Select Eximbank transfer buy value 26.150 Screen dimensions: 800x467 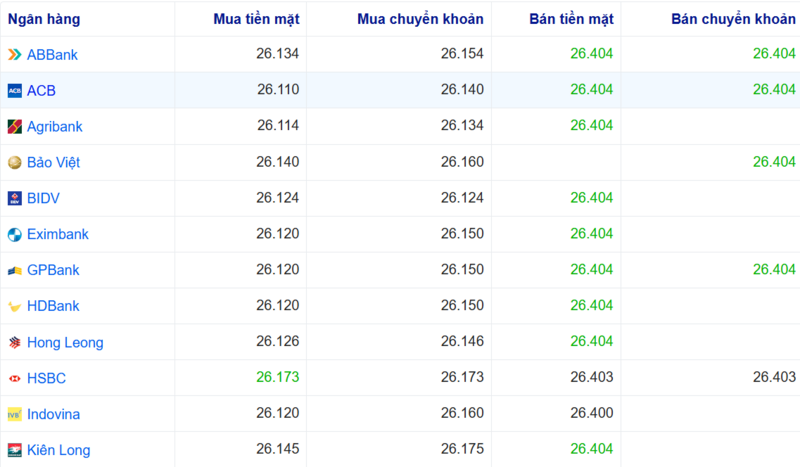click(x=462, y=233)
